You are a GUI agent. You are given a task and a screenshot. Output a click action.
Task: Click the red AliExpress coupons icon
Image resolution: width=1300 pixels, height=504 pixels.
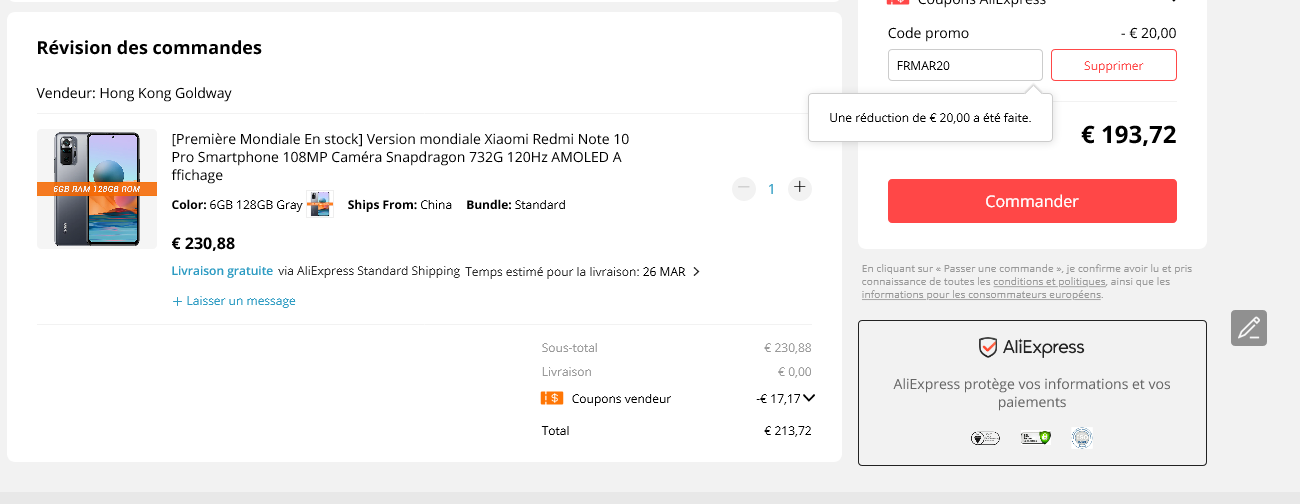[898, 3]
